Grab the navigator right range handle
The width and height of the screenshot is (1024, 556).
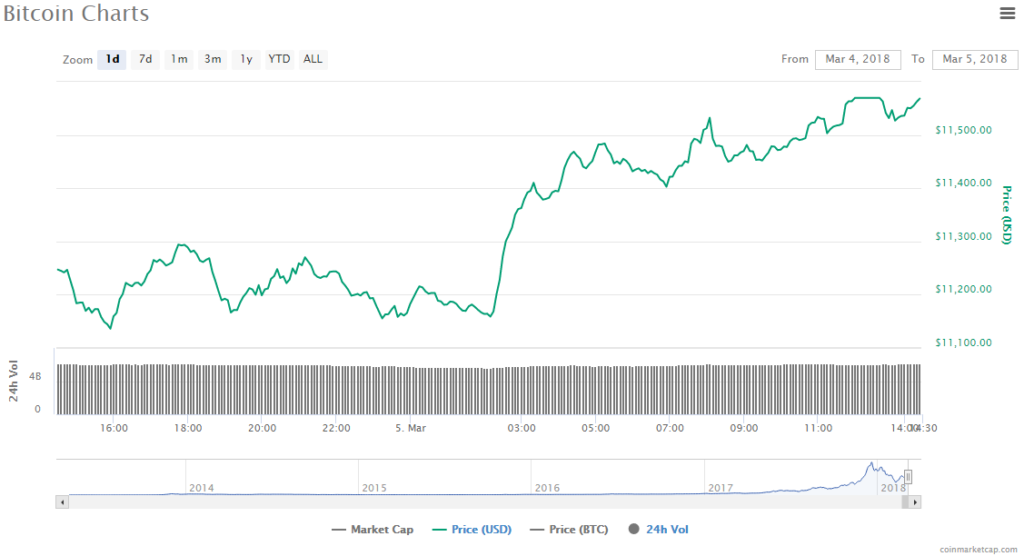(x=909, y=477)
